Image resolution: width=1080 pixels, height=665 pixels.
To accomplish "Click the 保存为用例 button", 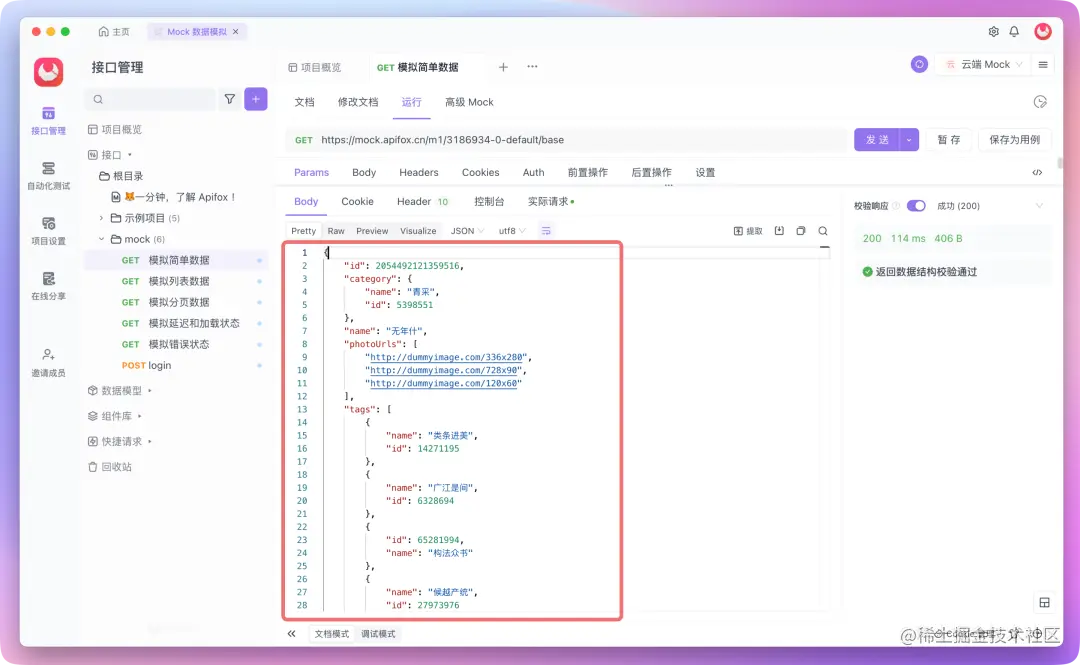I will pos(1014,140).
